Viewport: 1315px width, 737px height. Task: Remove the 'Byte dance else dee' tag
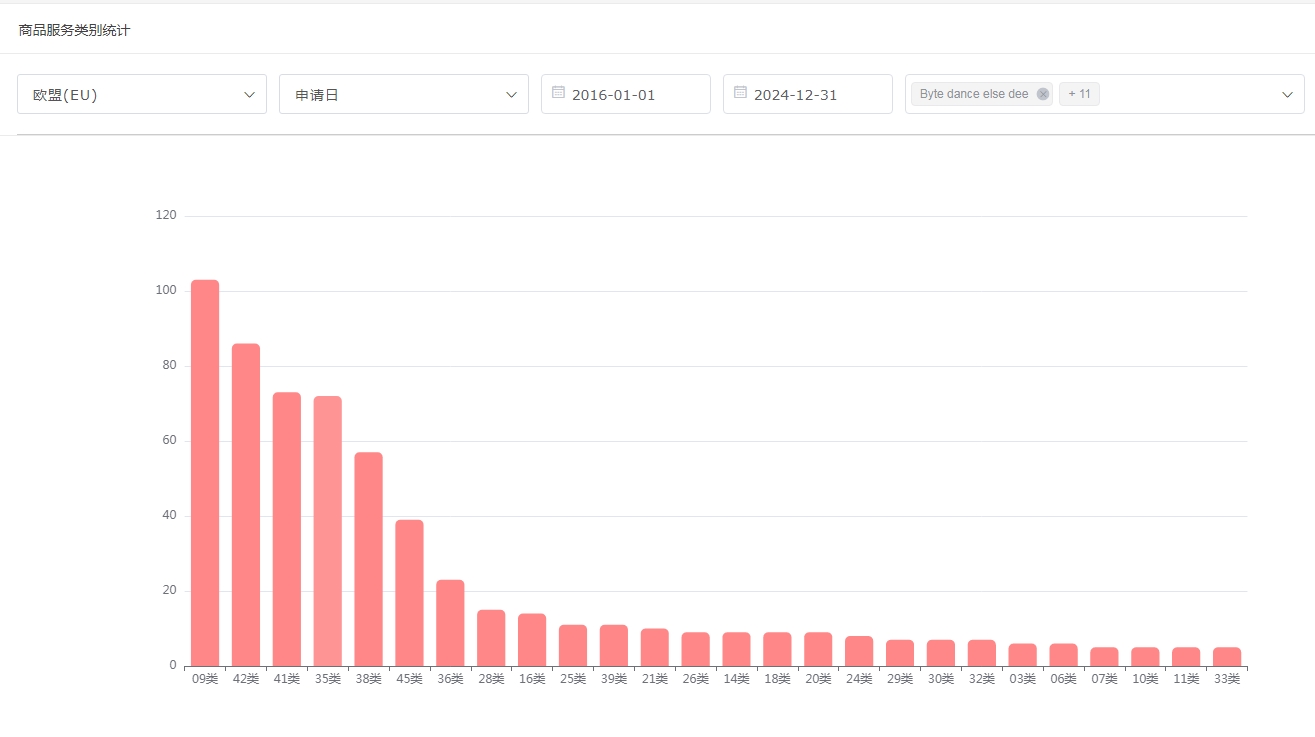click(x=1043, y=94)
